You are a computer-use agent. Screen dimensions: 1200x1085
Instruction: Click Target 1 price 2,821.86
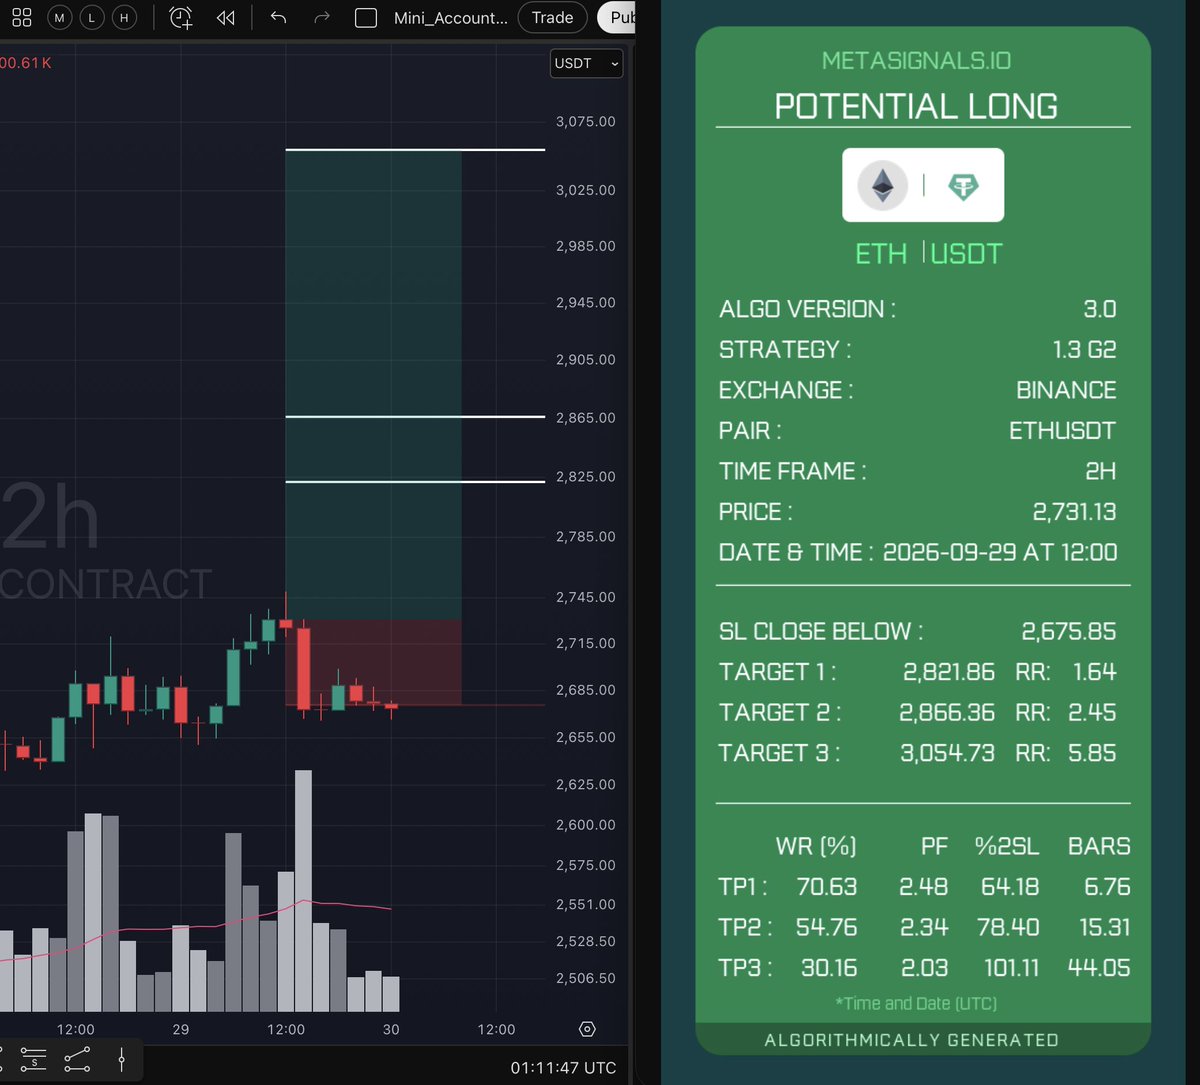tap(949, 672)
